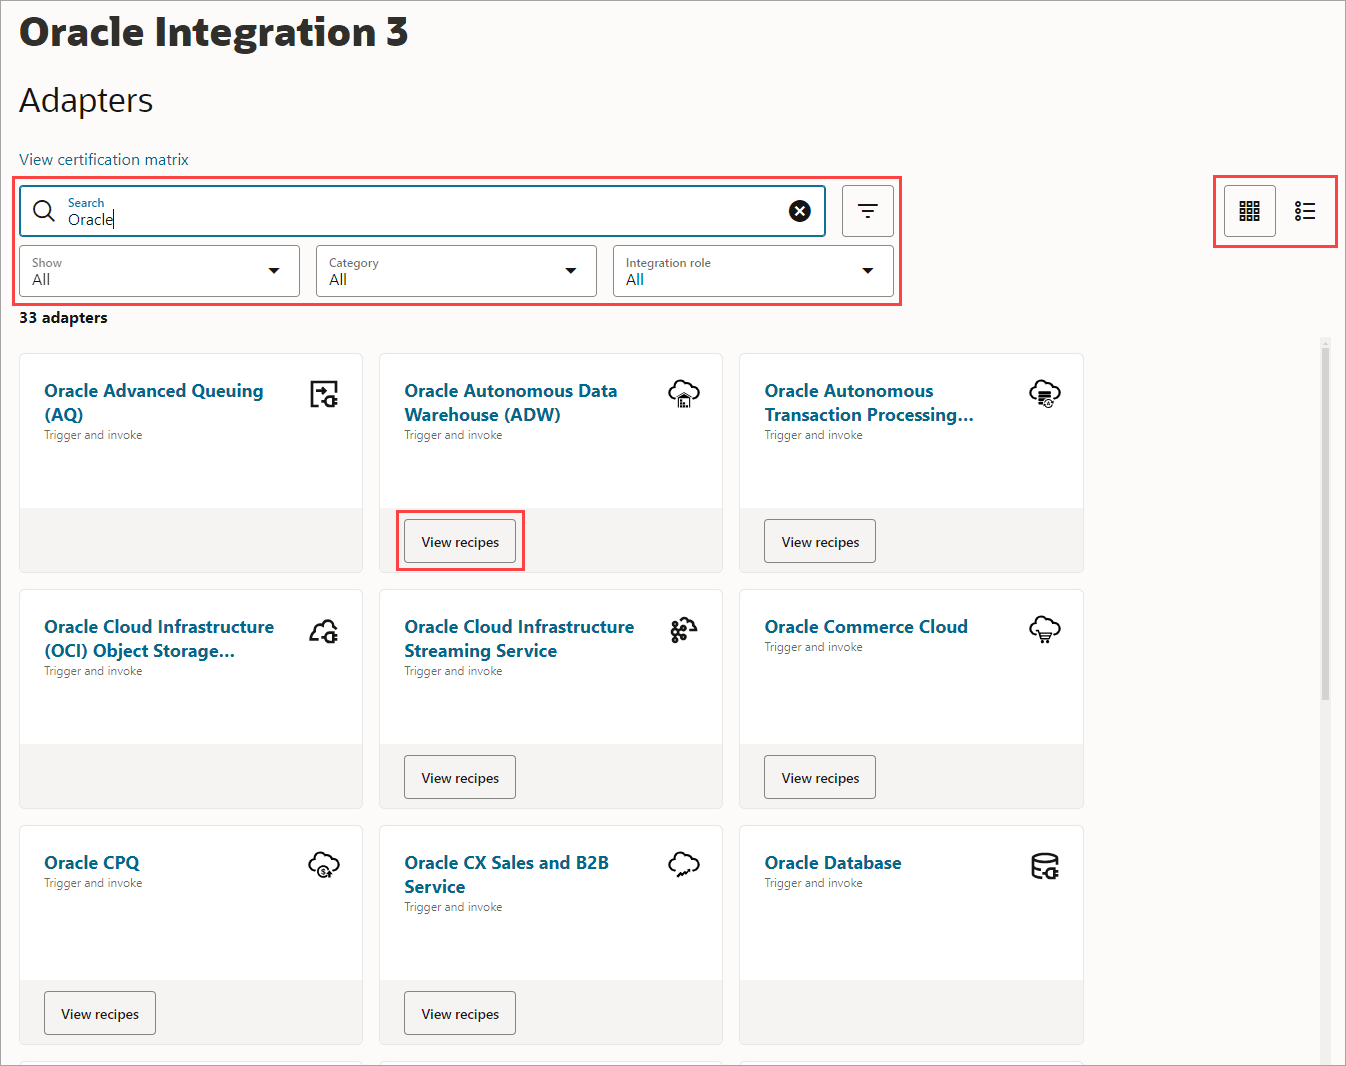Open the Oracle Commerce Cloud adapter link
The image size is (1346, 1066).
tap(866, 627)
